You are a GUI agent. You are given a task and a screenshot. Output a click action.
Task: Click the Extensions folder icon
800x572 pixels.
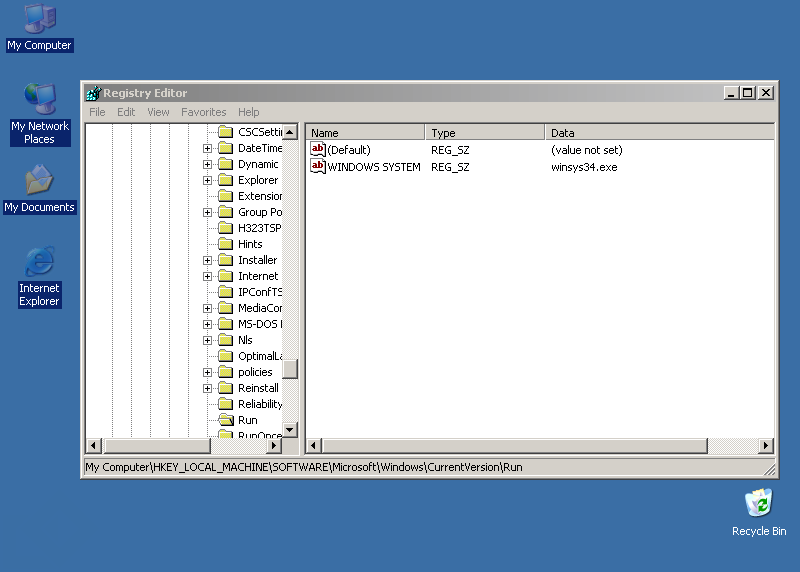226,196
